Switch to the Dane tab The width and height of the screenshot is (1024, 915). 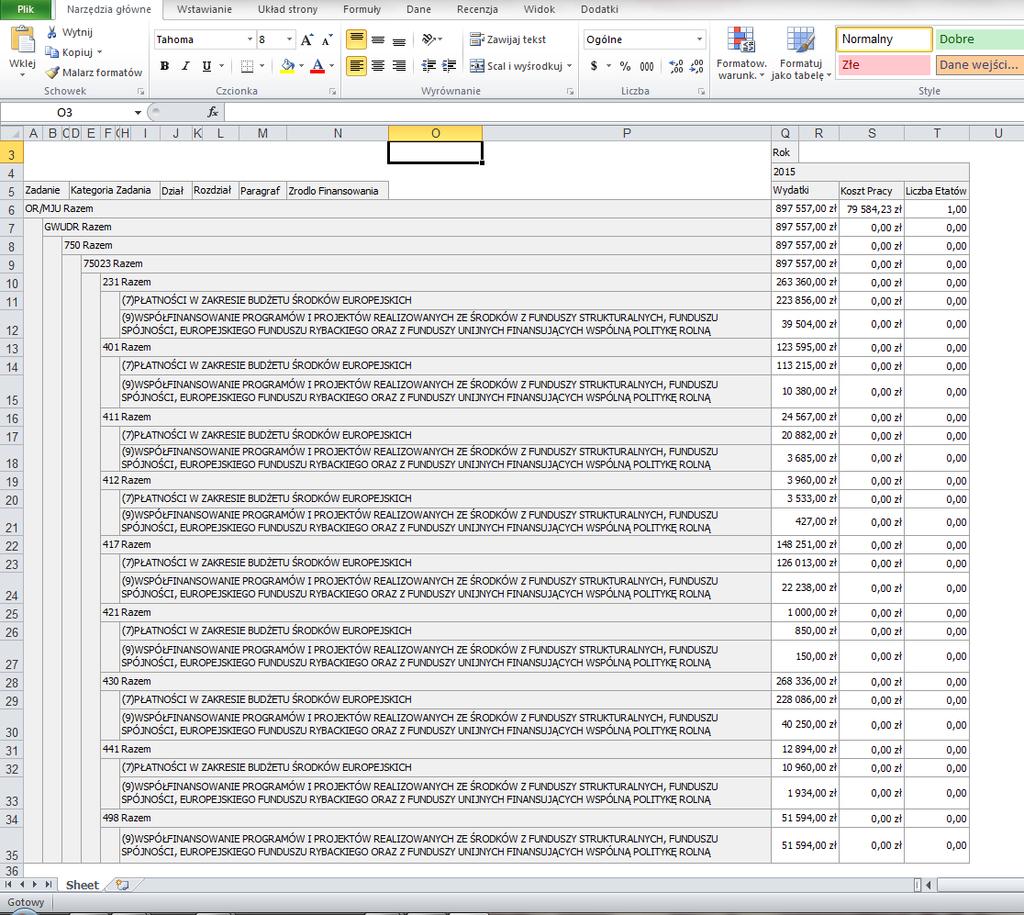[x=419, y=9]
